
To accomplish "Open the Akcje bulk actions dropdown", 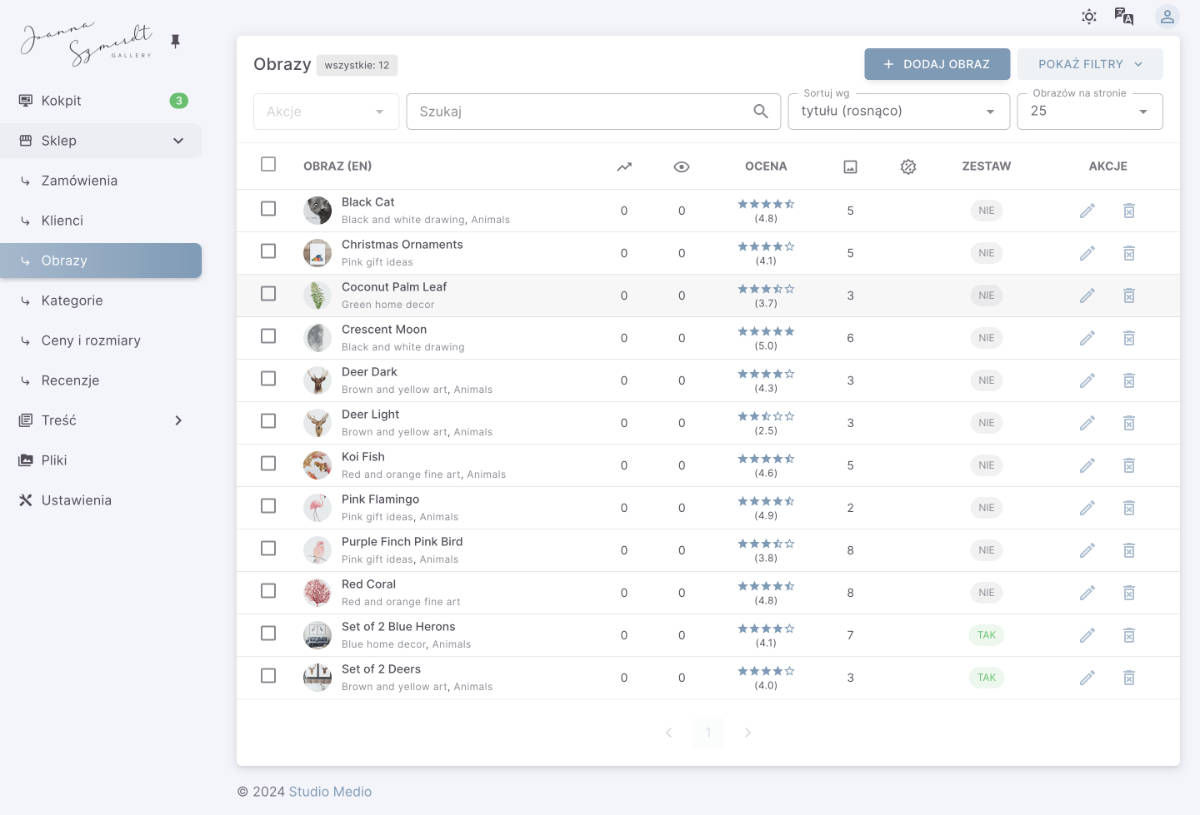I will pos(326,111).
